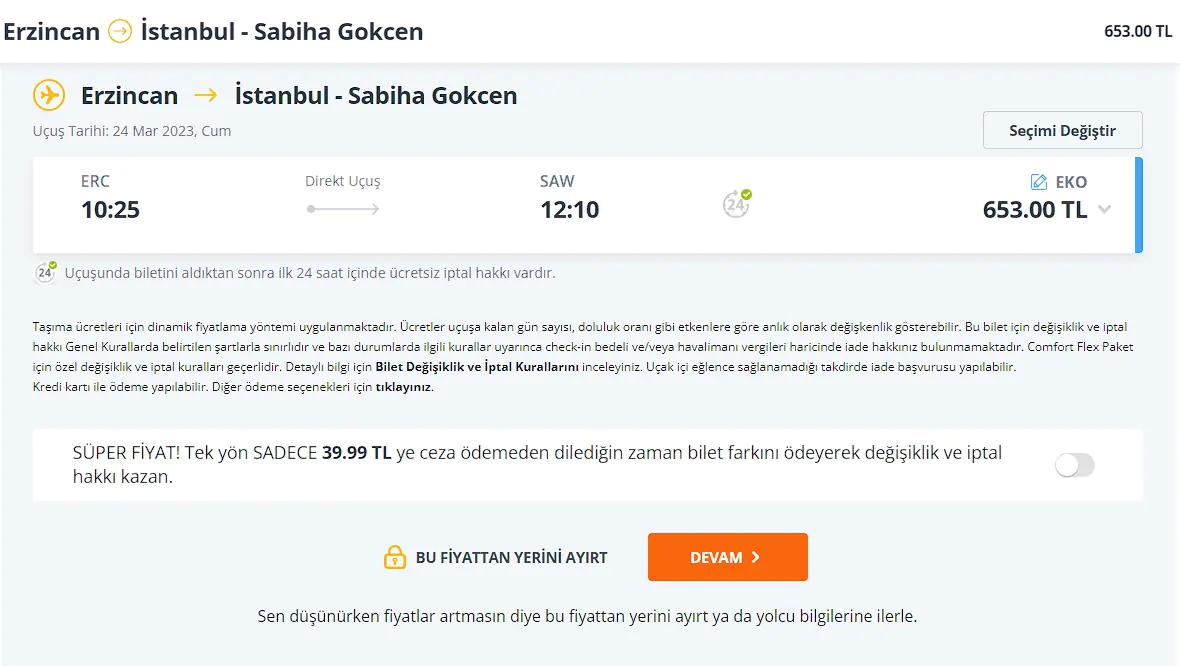Click the orange arrow icon in the page header
This screenshot has width=1180, height=666.
(119, 31)
